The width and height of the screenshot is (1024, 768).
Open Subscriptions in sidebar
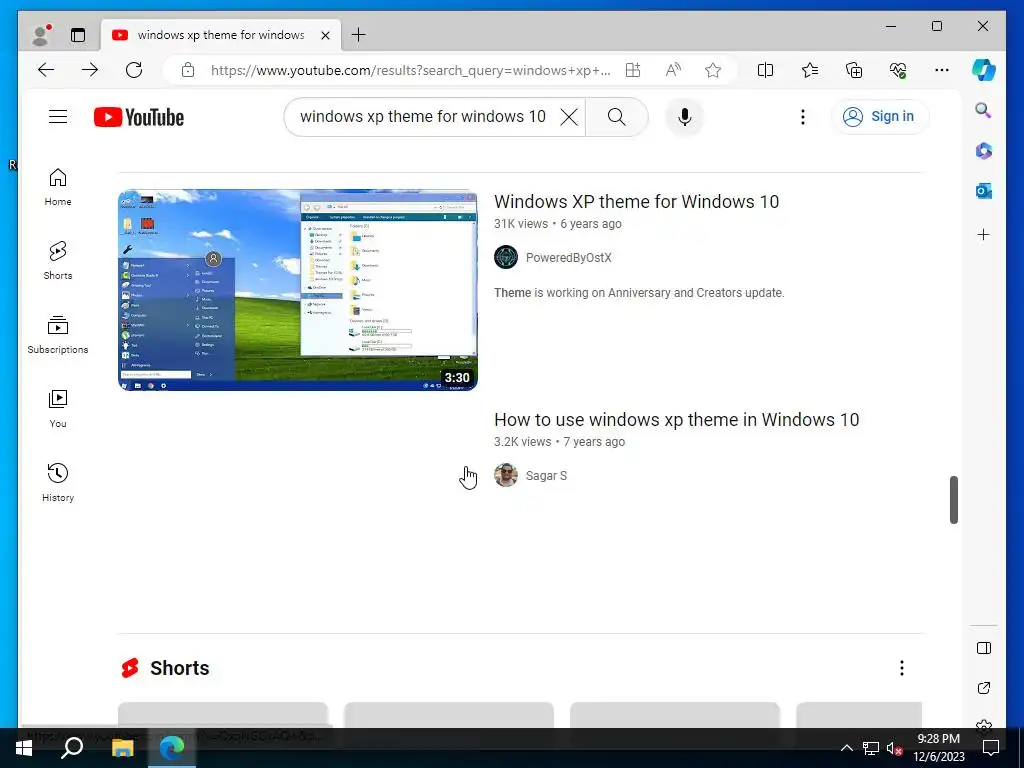58,335
